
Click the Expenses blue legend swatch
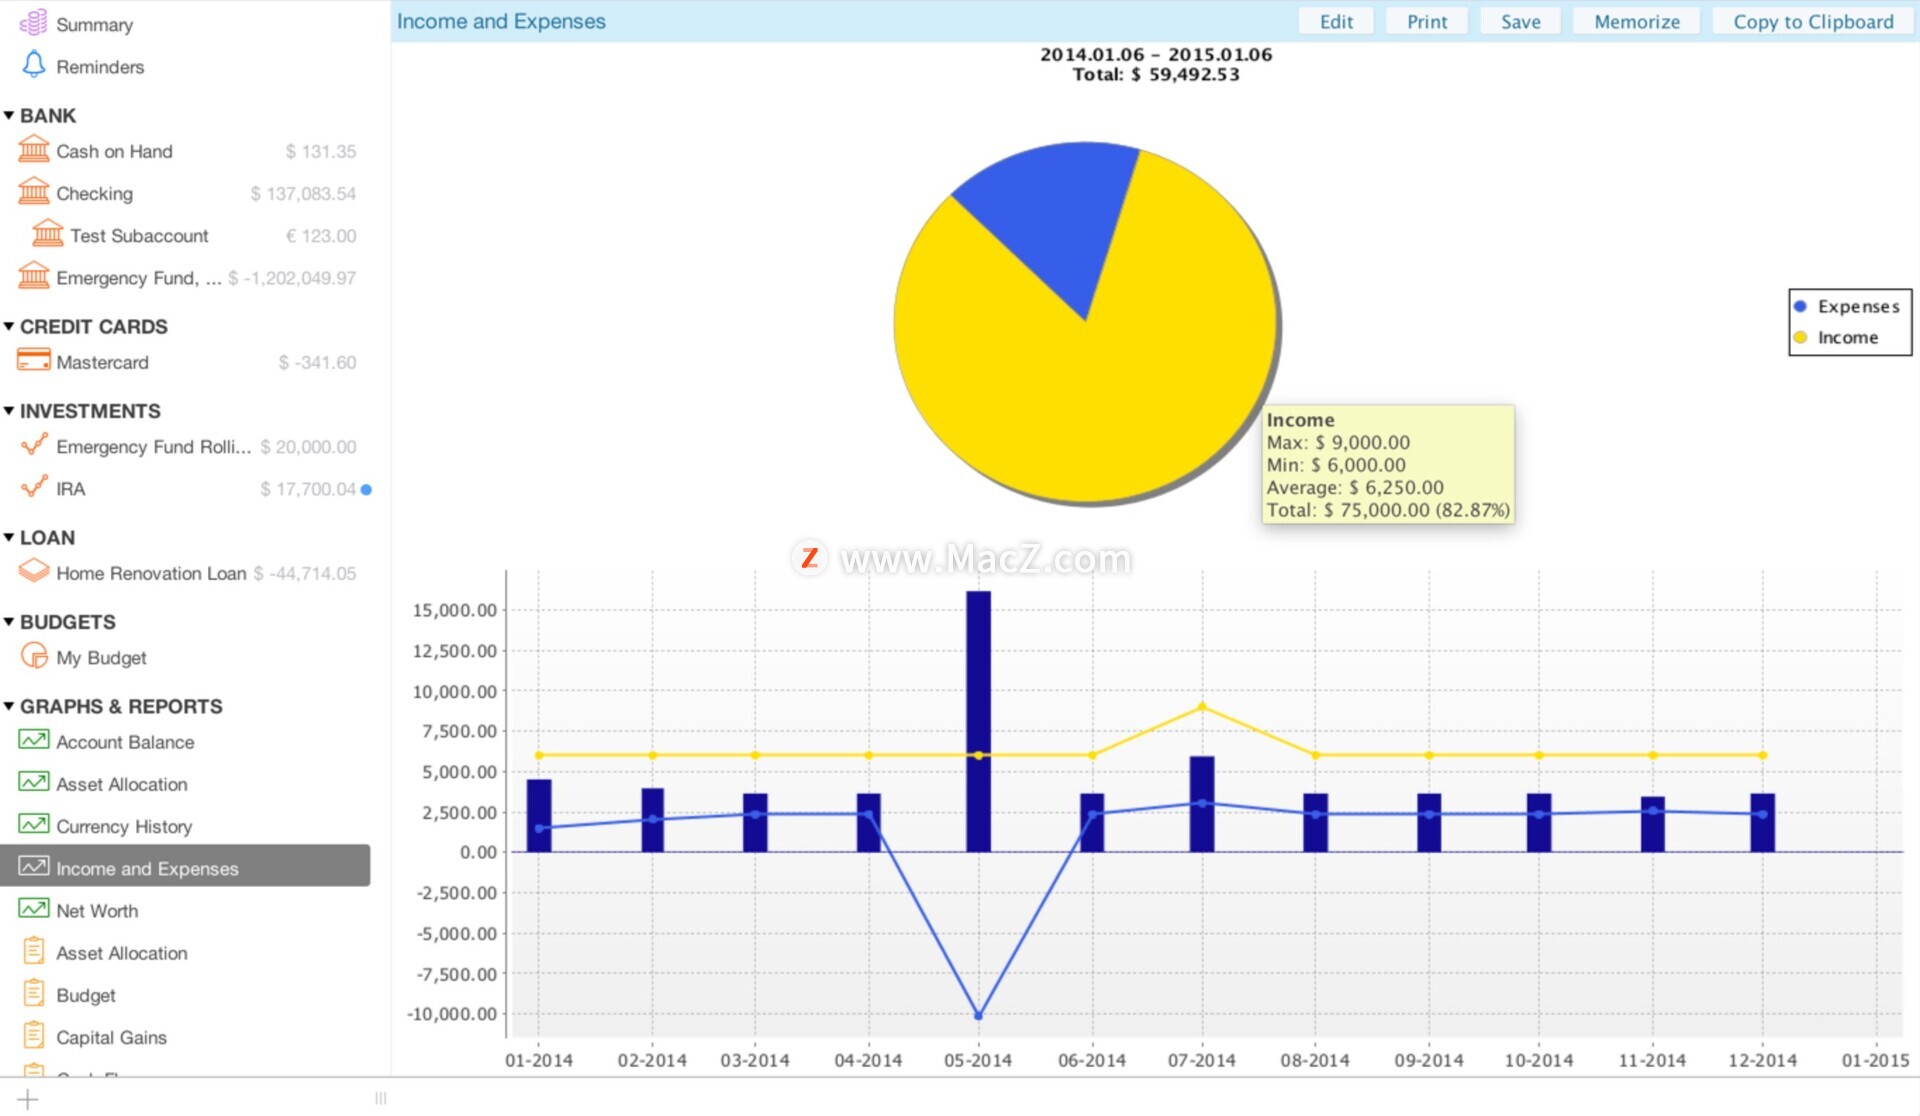1800,306
